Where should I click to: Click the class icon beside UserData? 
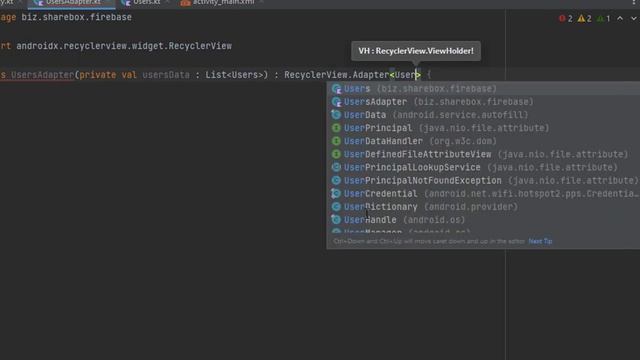pyautogui.click(x=336, y=115)
